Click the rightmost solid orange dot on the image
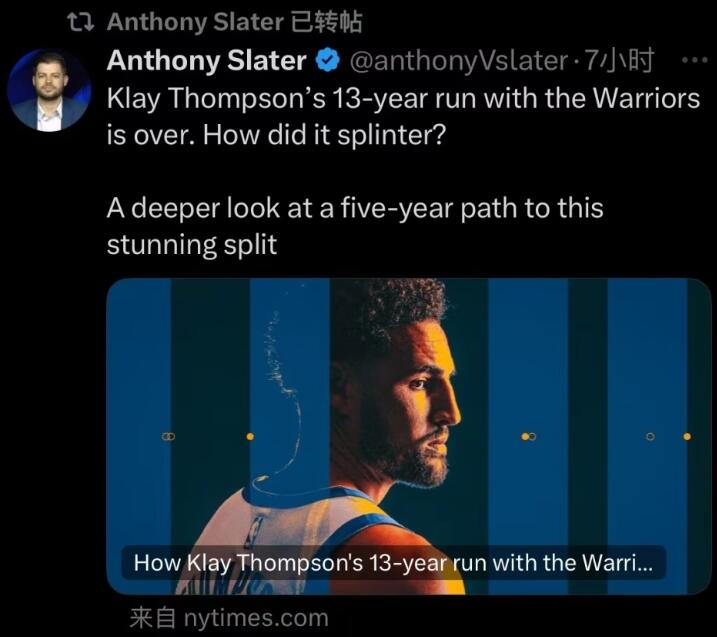 (687, 436)
